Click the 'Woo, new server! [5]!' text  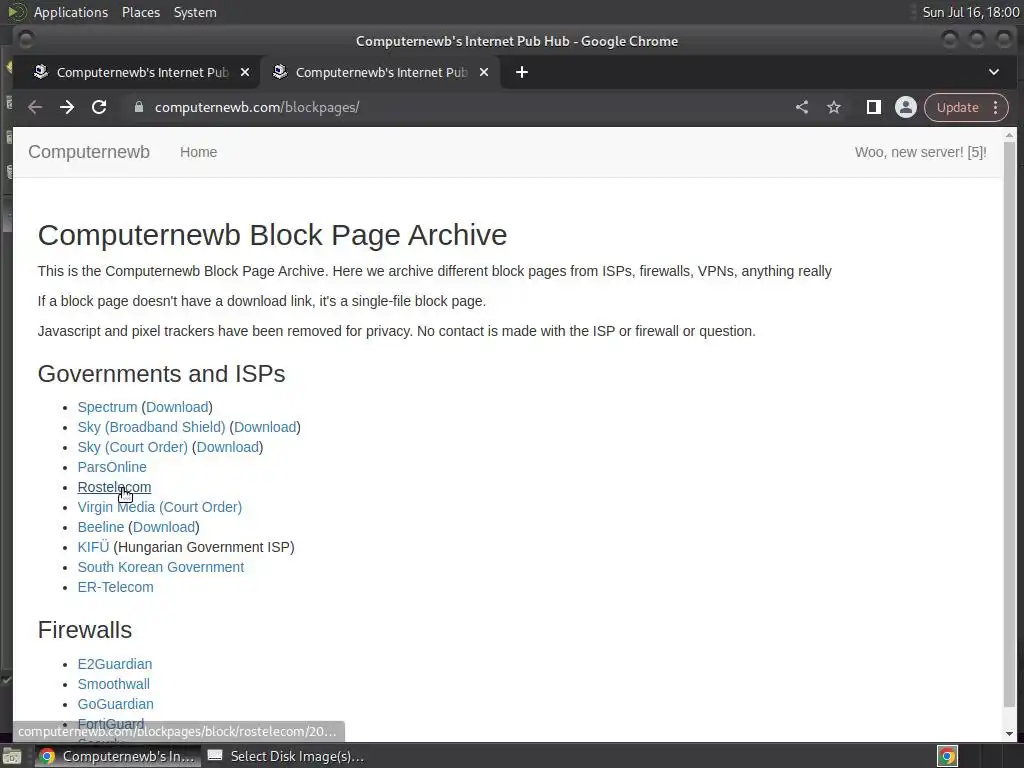pyautogui.click(x=920, y=152)
